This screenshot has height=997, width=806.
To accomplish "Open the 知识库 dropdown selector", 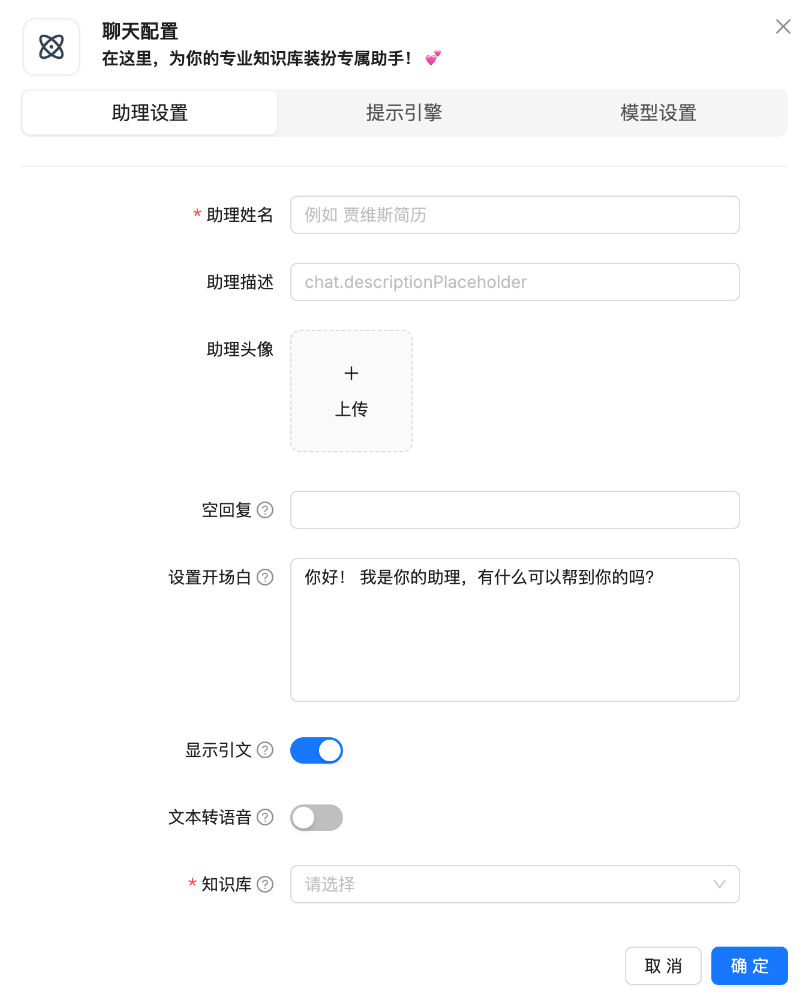I will tap(500, 884).
